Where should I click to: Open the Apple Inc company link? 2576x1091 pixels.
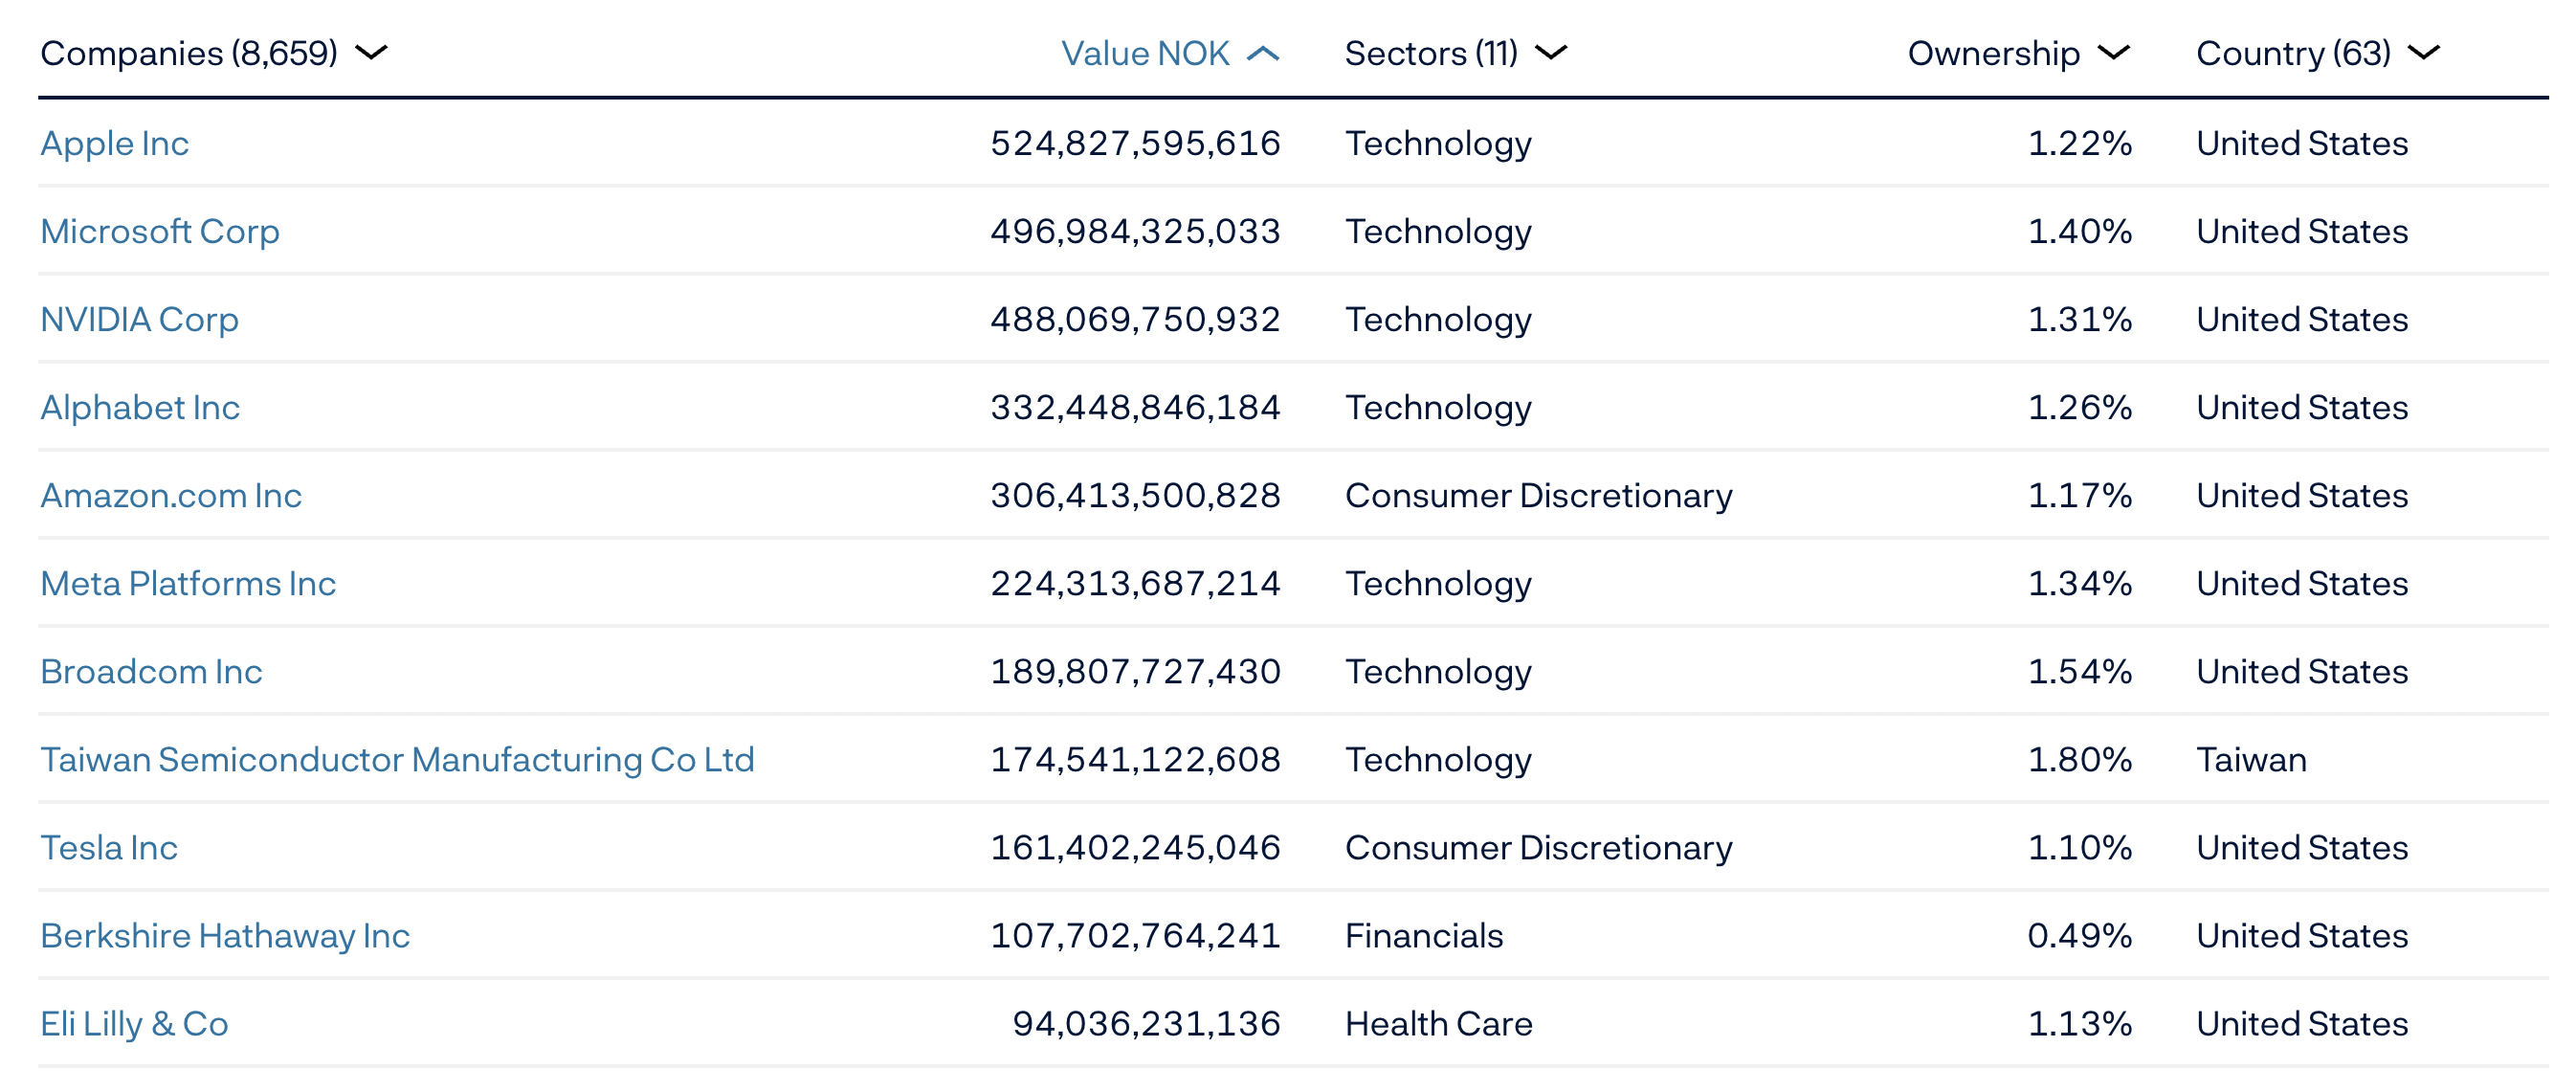[115, 143]
